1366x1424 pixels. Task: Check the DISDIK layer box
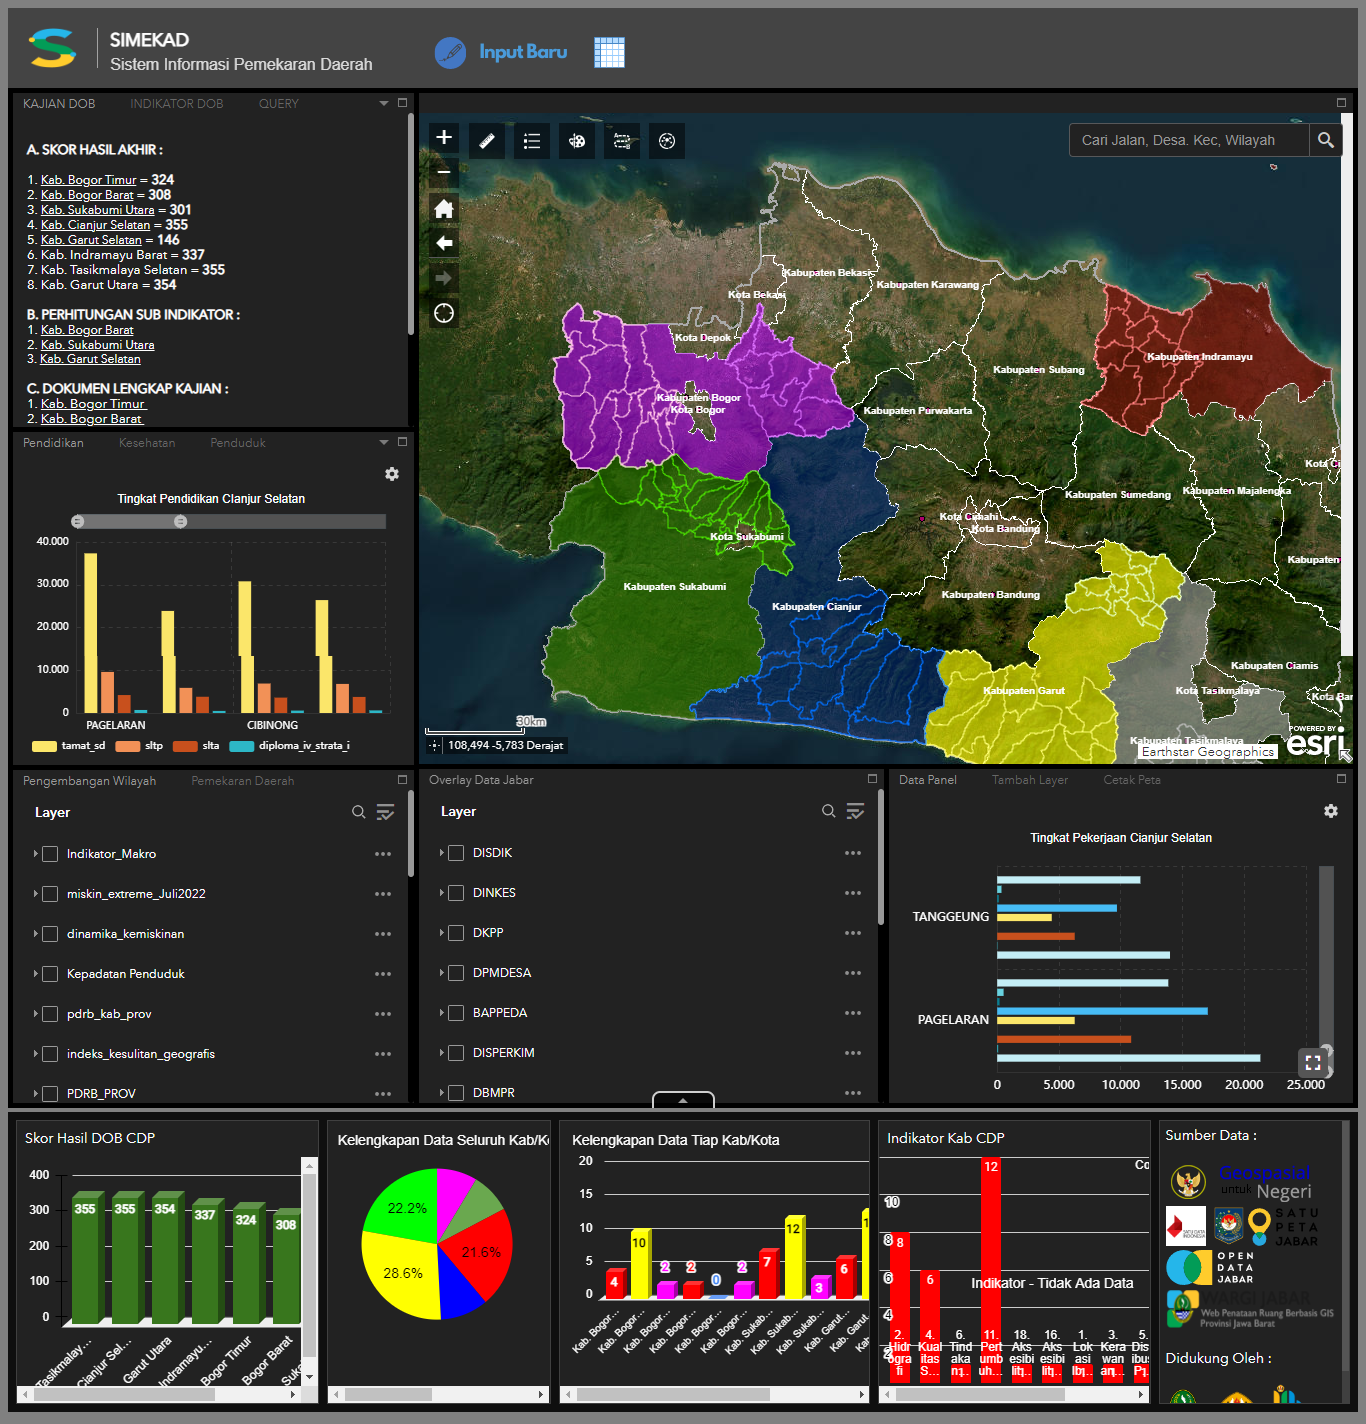(x=456, y=853)
